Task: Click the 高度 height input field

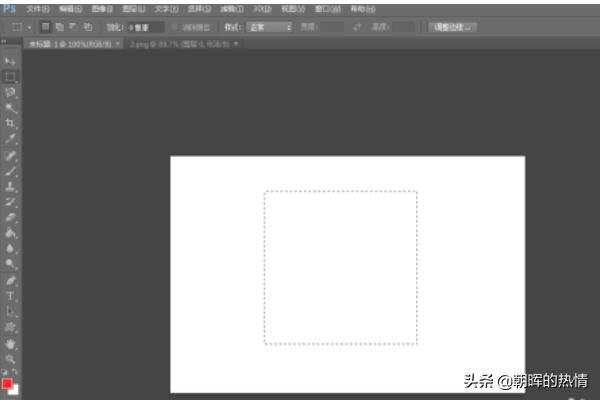Action: click(404, 27)
